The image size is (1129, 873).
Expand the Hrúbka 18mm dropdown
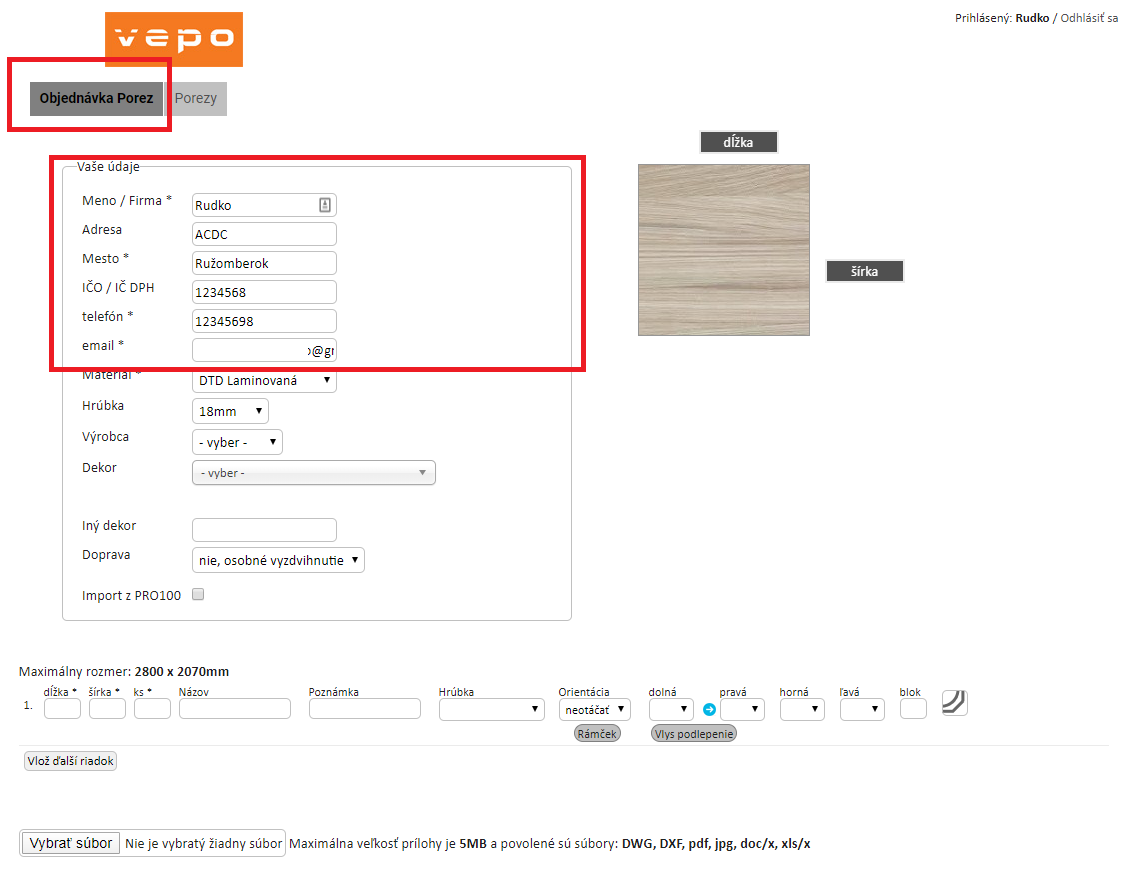(x=230, y=411)
